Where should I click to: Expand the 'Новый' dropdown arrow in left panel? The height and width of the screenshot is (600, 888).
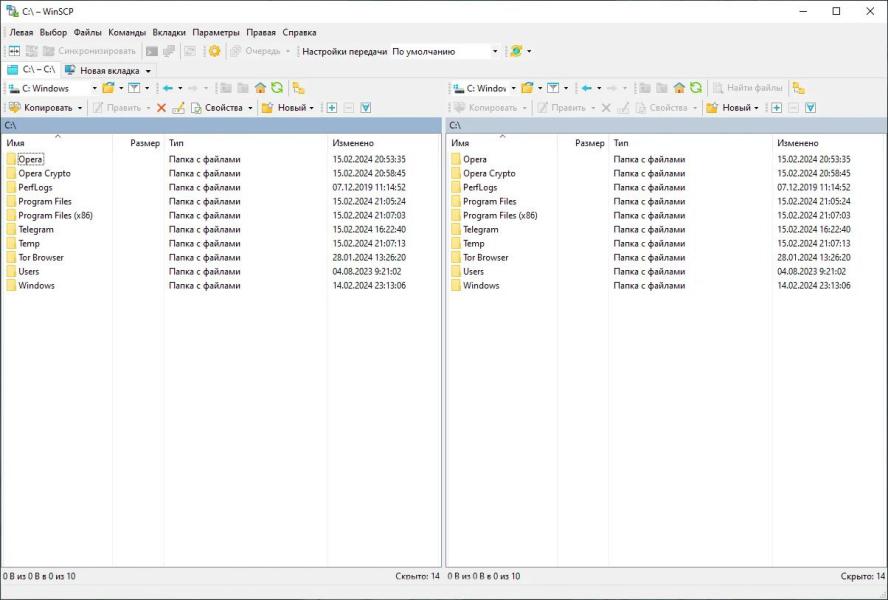click(311, 108)
